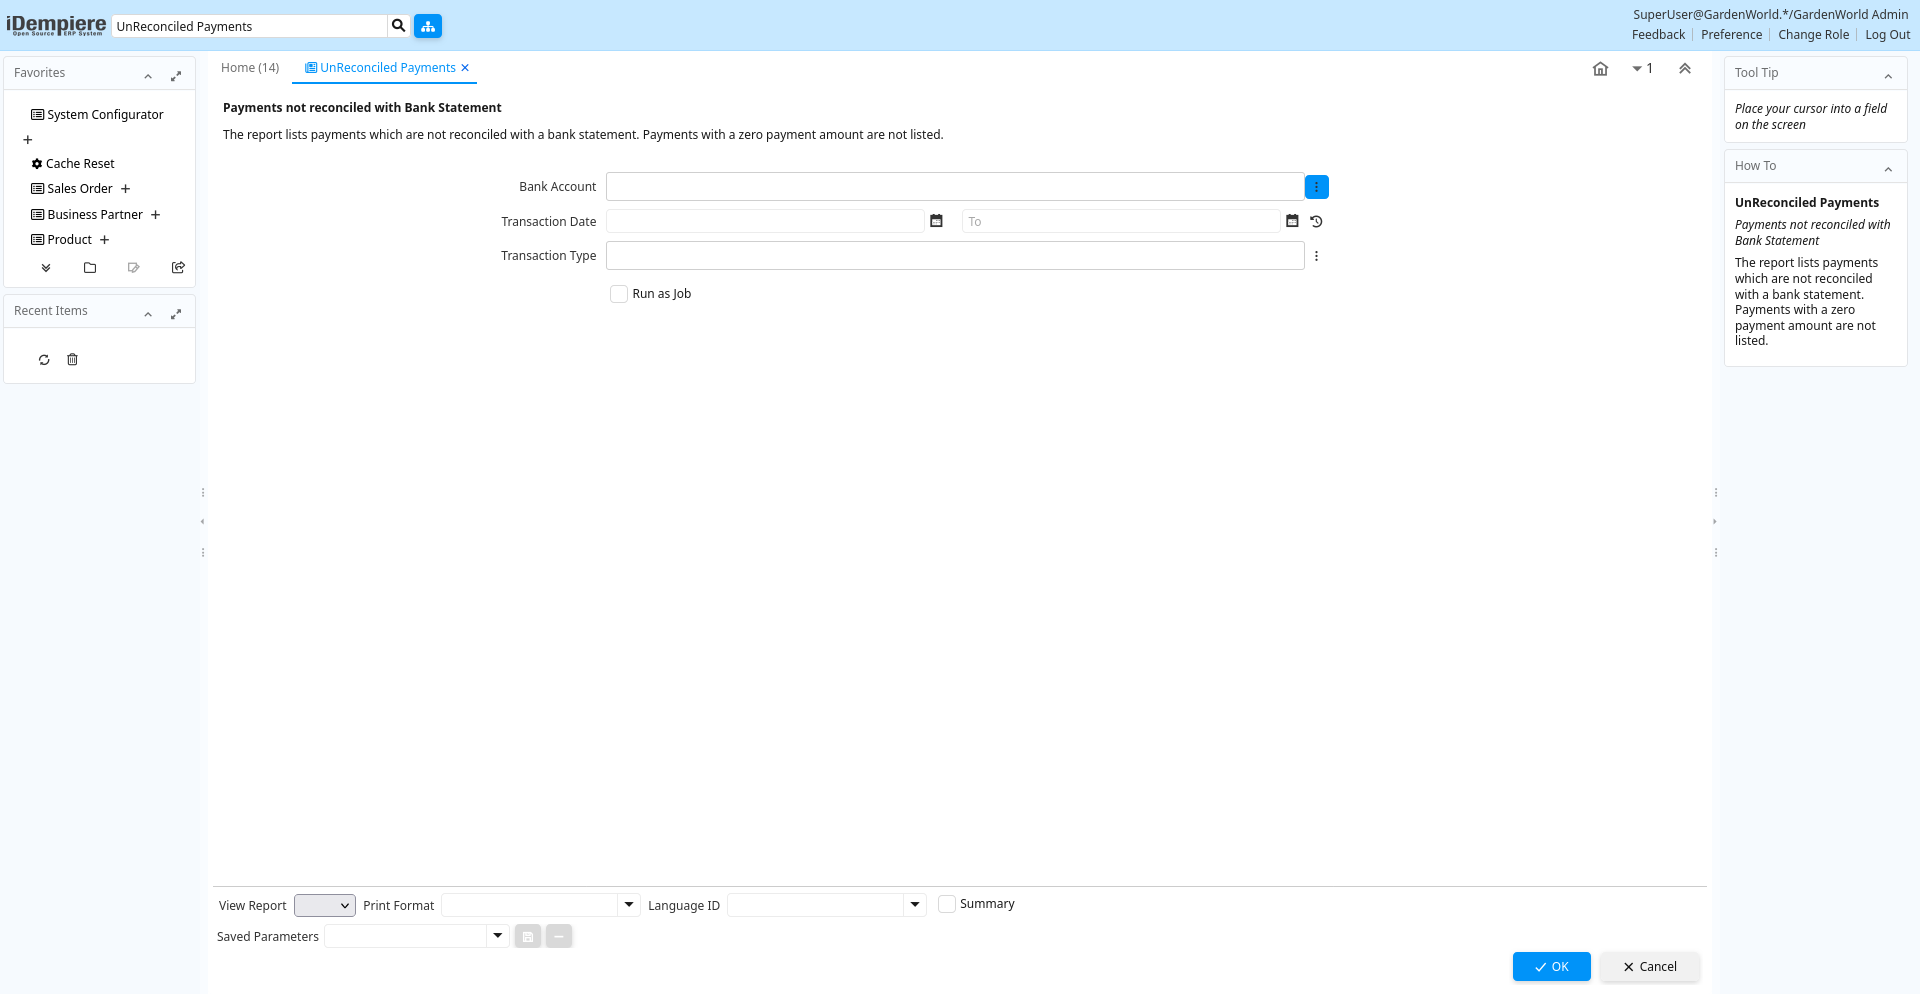Expand the Language ID dropdown arrow
Image resolution: width=1920 pixels, height=994 pixels.
[x=914, y=905]
